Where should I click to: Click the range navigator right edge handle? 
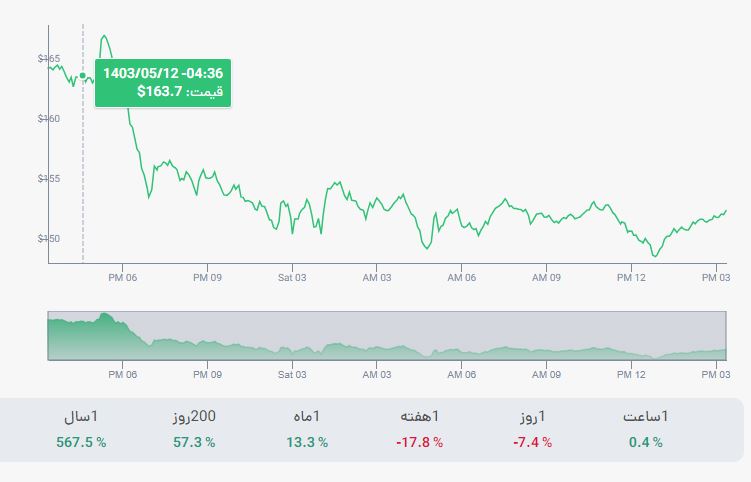coord(727,335)
